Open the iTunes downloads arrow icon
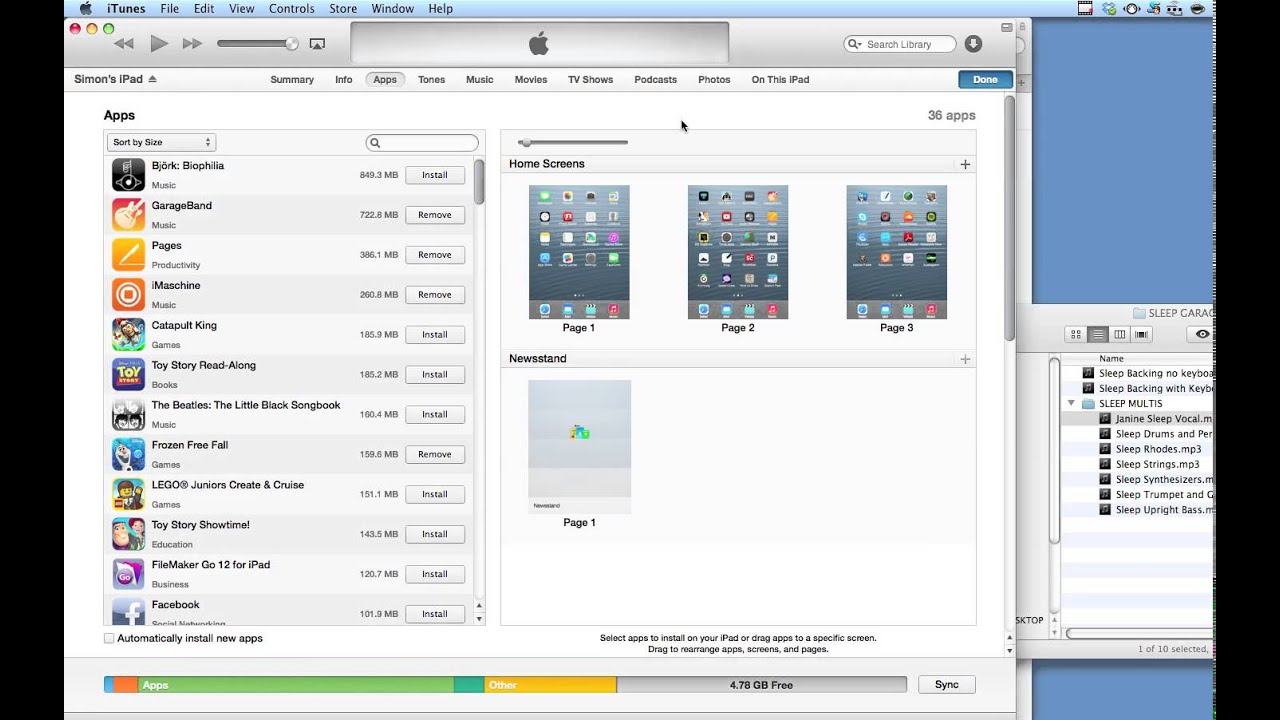Image resolution: width=1280 pixels, height=720 pixels. point(973,44)
